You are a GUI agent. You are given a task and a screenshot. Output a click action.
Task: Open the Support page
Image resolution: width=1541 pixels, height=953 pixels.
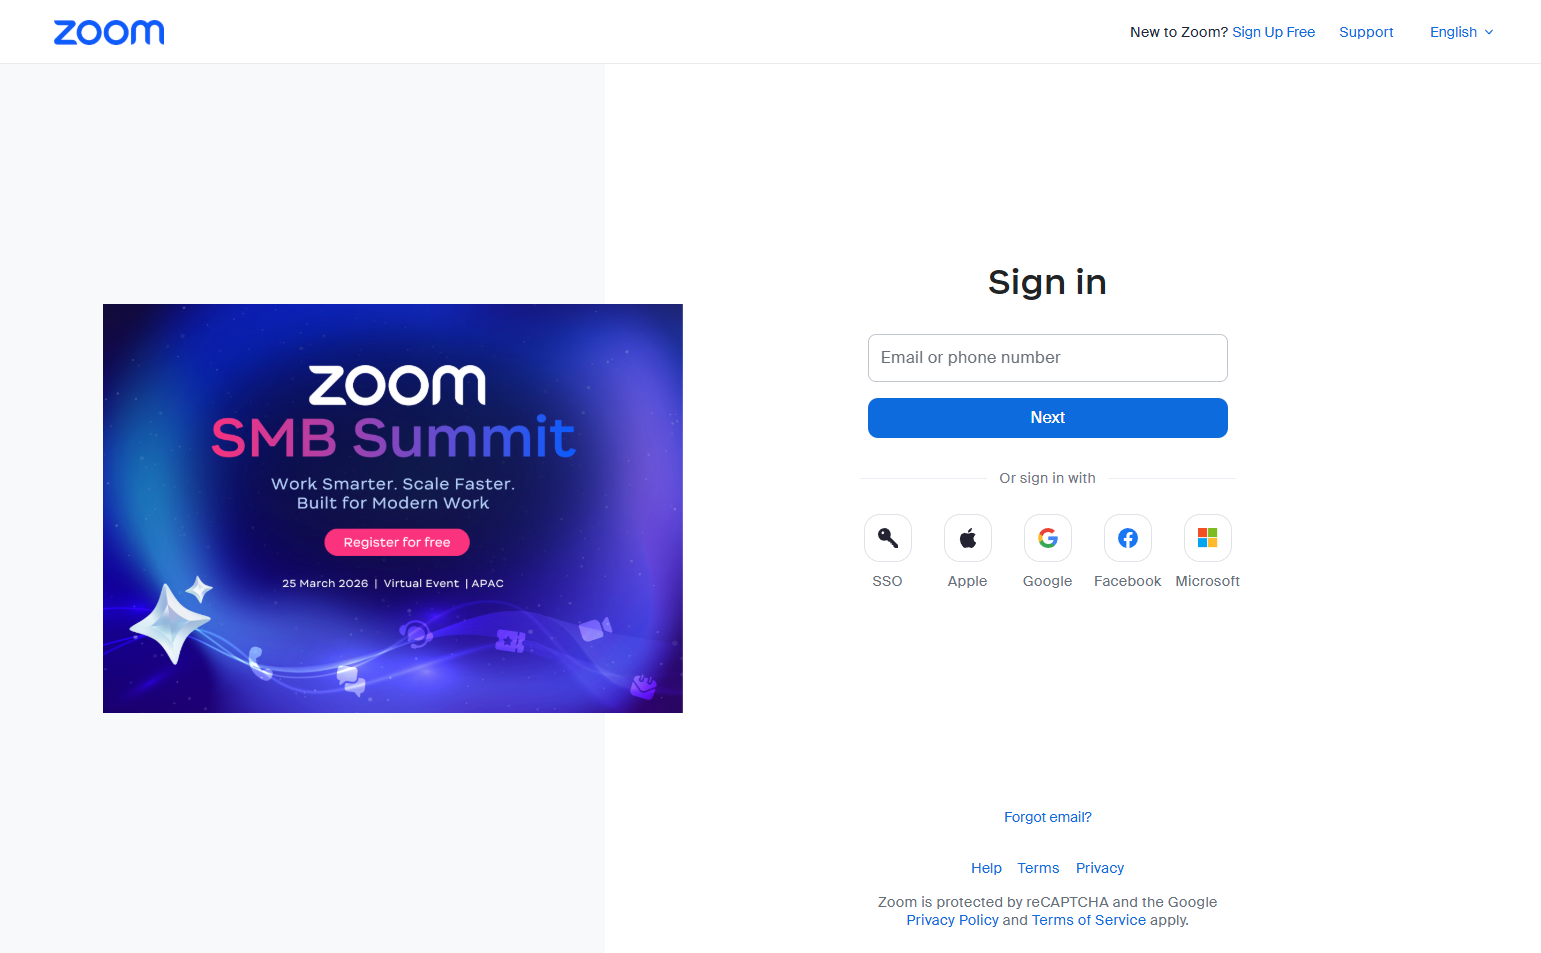click(x=1366, y=31)
